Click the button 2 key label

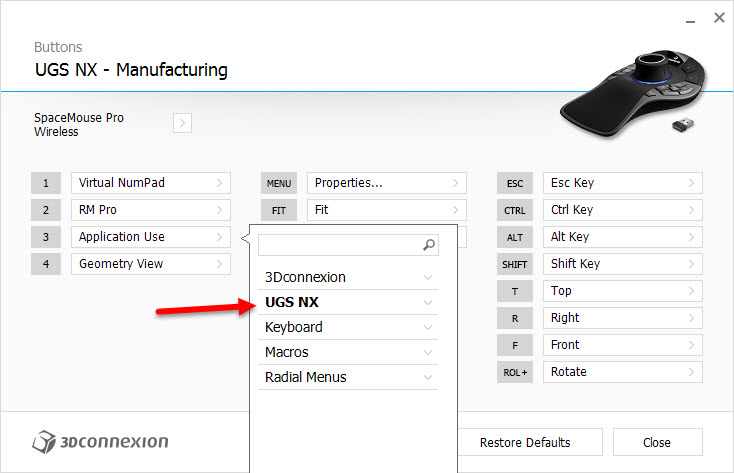pyautogui.click(x=46, y=210)
